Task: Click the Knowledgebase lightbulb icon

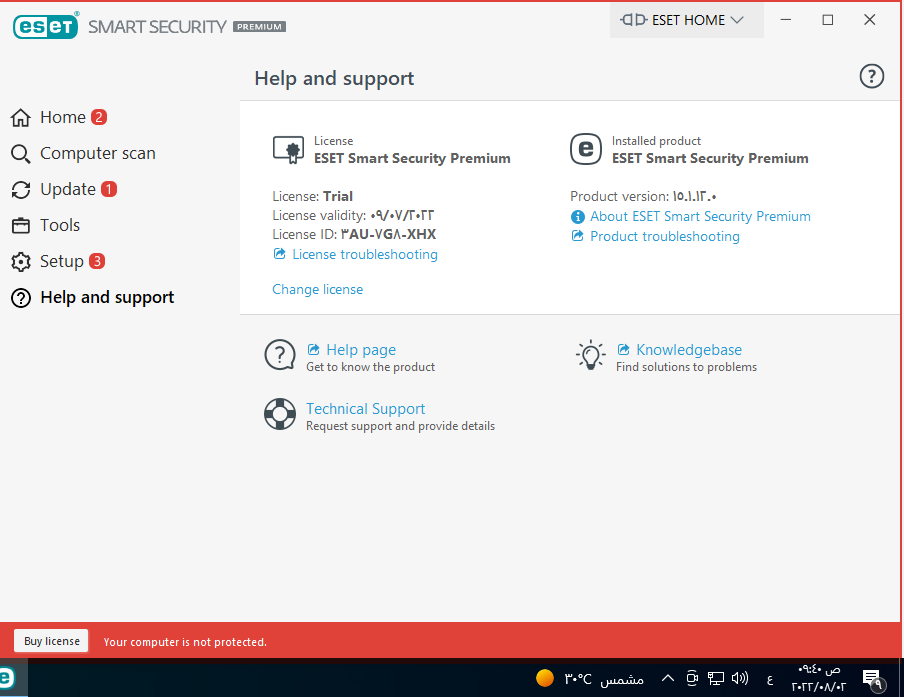Action: click(590, 355)
